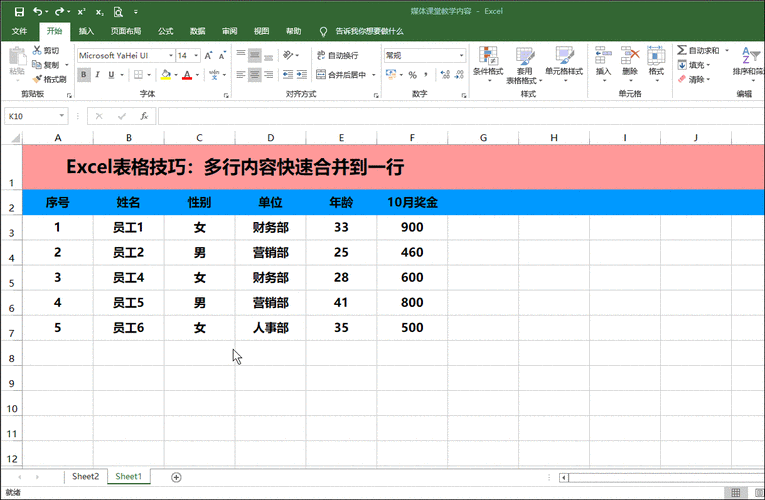Viewport: 765px width, 500px height.
Task: Click the Name Box showing K10
Action: 36,116
